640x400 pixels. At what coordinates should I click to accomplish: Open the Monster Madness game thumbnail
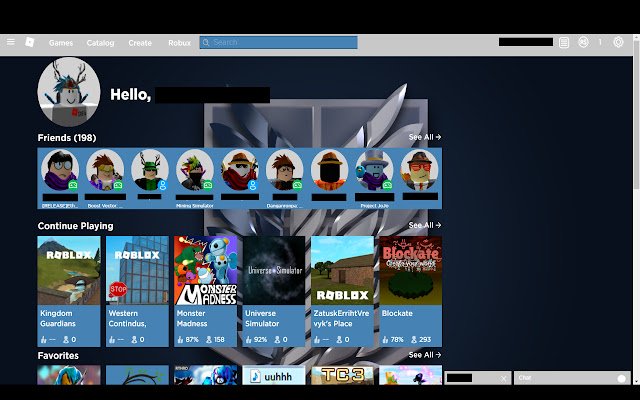[x=205, y=270]
